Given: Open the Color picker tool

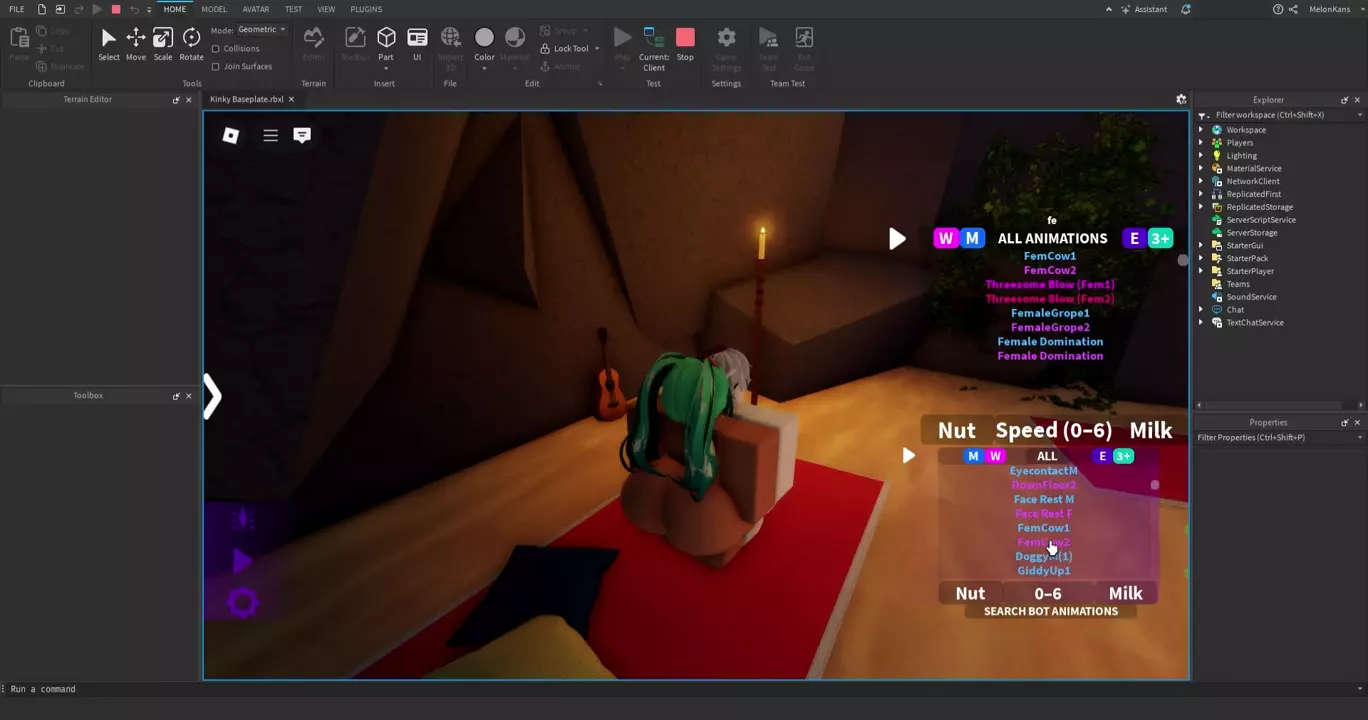Looking at the screenshot, I should (484, 43).
